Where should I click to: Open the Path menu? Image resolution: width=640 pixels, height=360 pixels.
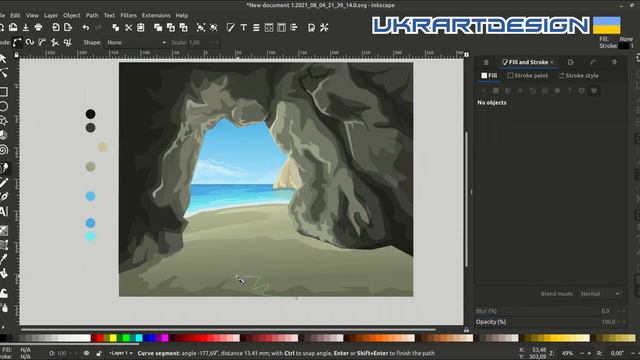[92, 15]
